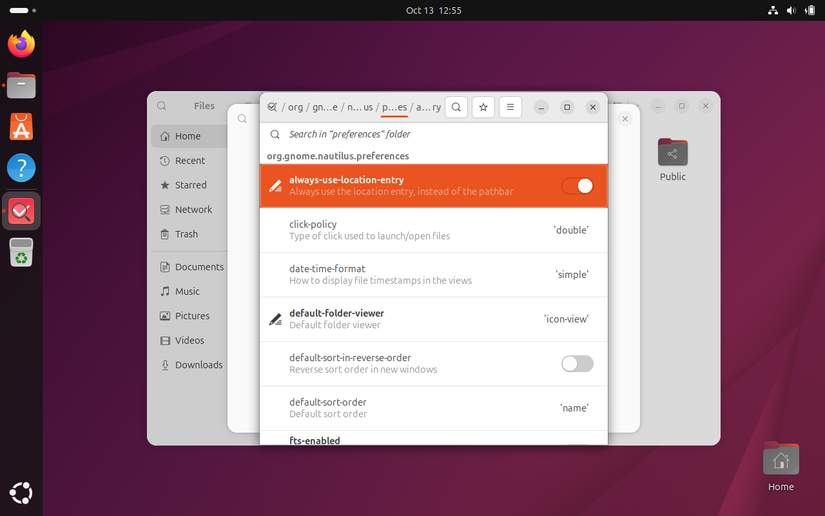Open the Help app in the dock

click(21, 168)
